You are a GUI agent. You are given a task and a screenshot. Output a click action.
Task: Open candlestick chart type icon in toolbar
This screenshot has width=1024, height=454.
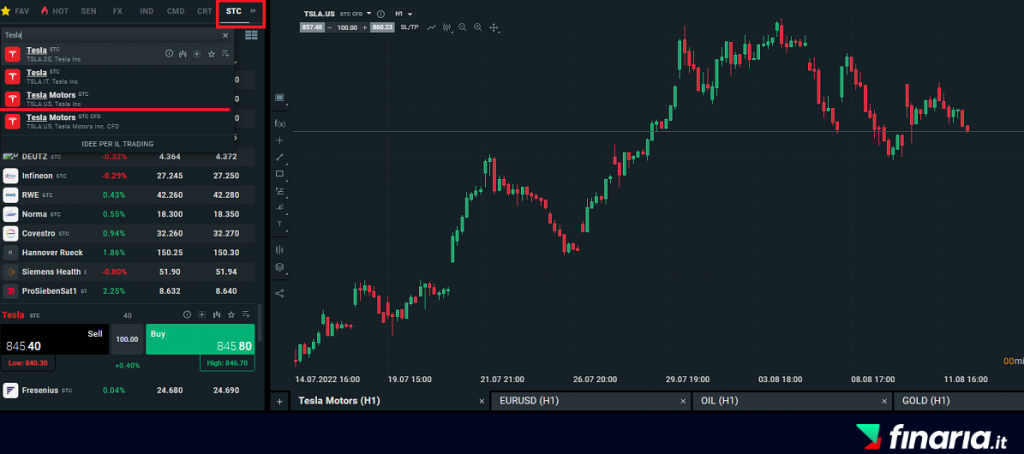[x=447, y=27]
